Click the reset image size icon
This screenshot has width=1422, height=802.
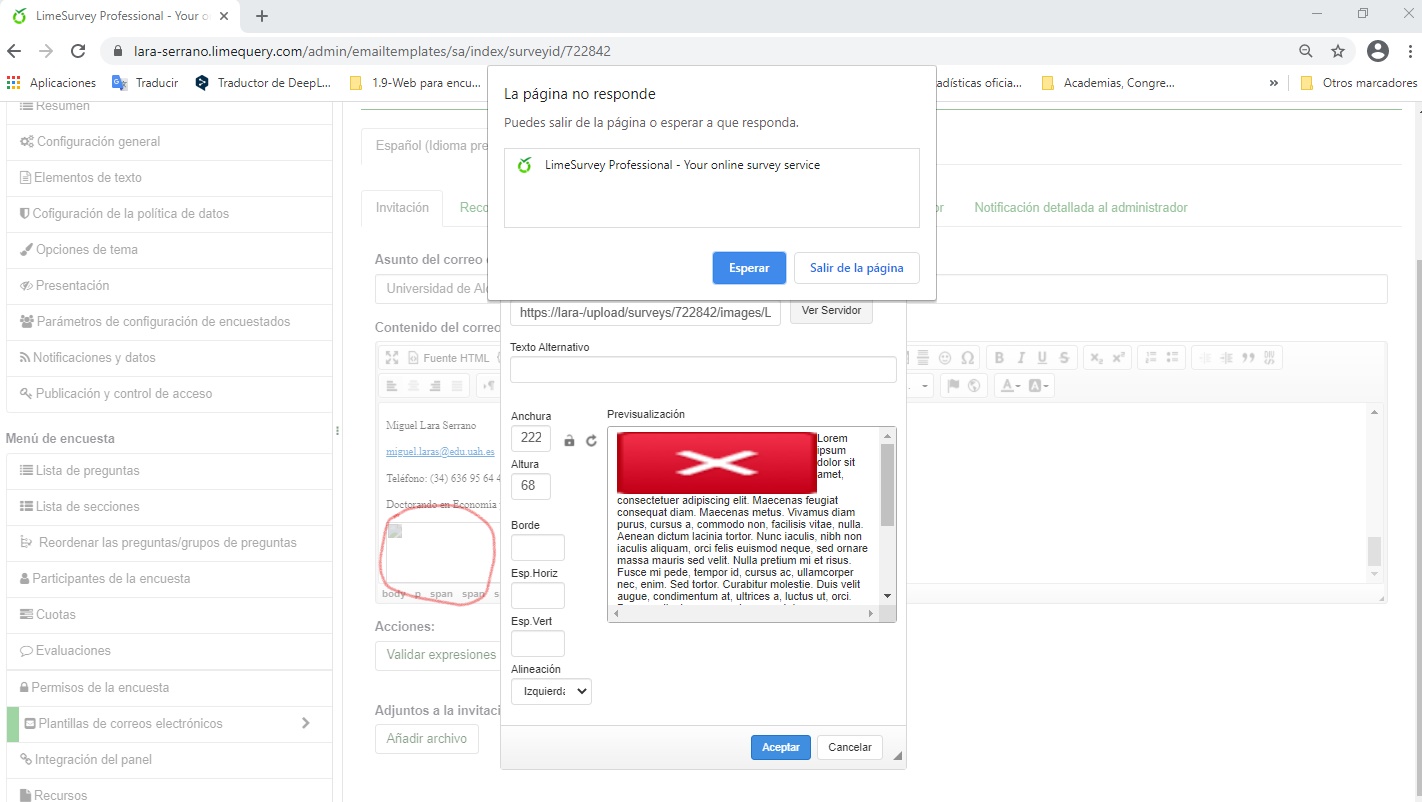591,440
